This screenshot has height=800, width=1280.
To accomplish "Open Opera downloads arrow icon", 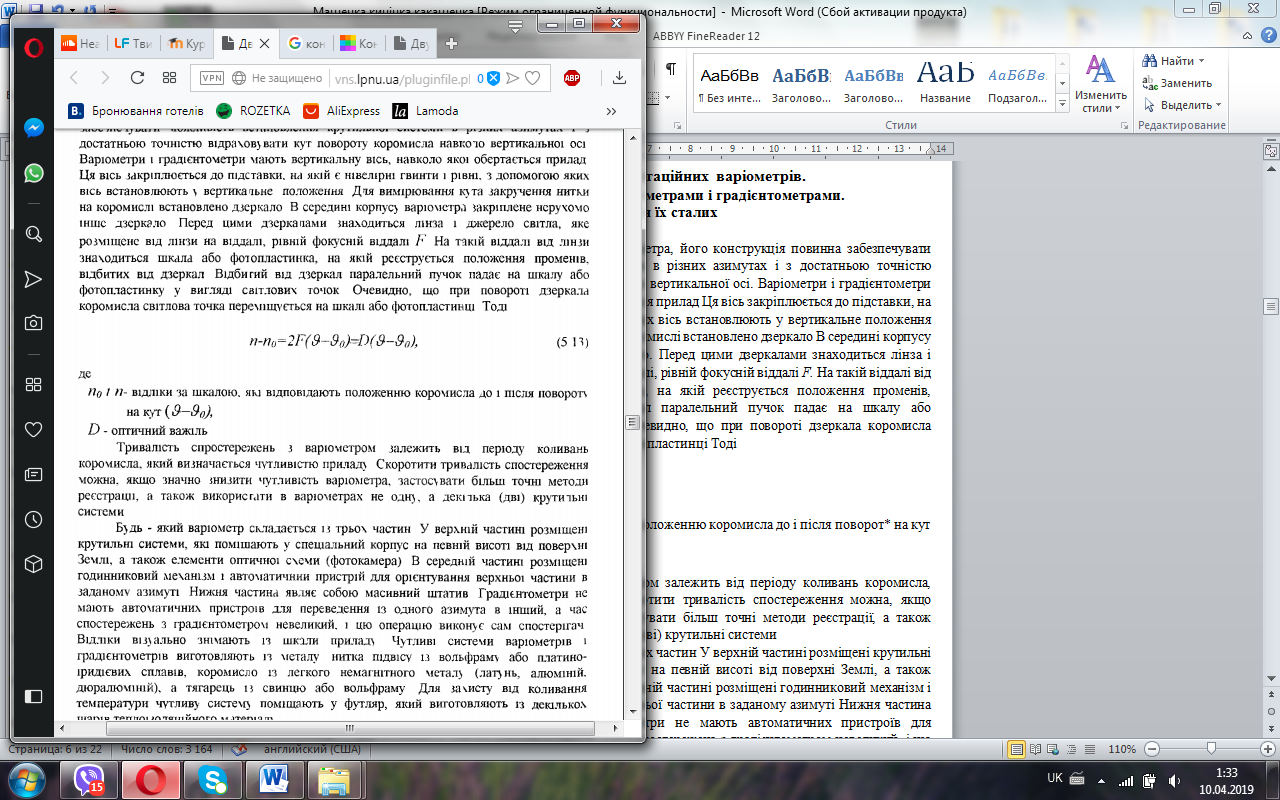I will (x=619, y=78).
